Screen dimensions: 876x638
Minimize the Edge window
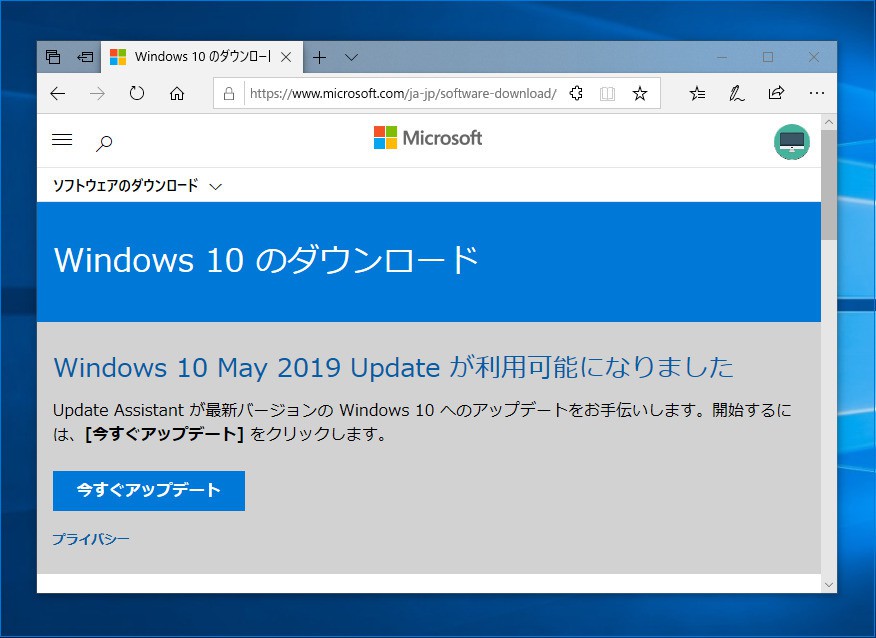(x=722, y=57)
